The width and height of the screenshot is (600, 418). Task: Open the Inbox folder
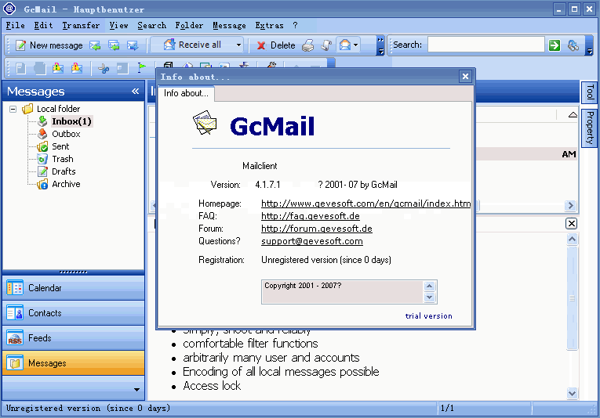pos(71,121)
